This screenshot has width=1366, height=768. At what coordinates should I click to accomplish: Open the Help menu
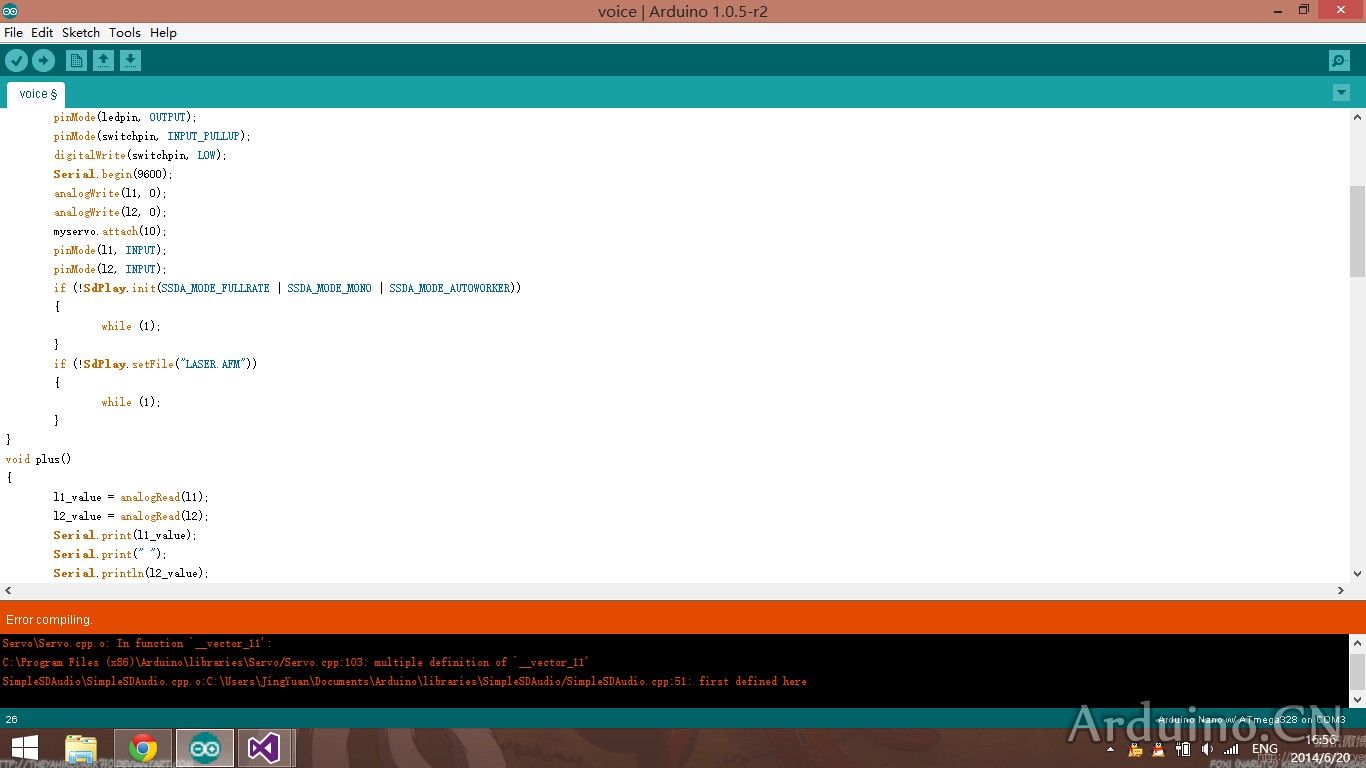point(163,32)
